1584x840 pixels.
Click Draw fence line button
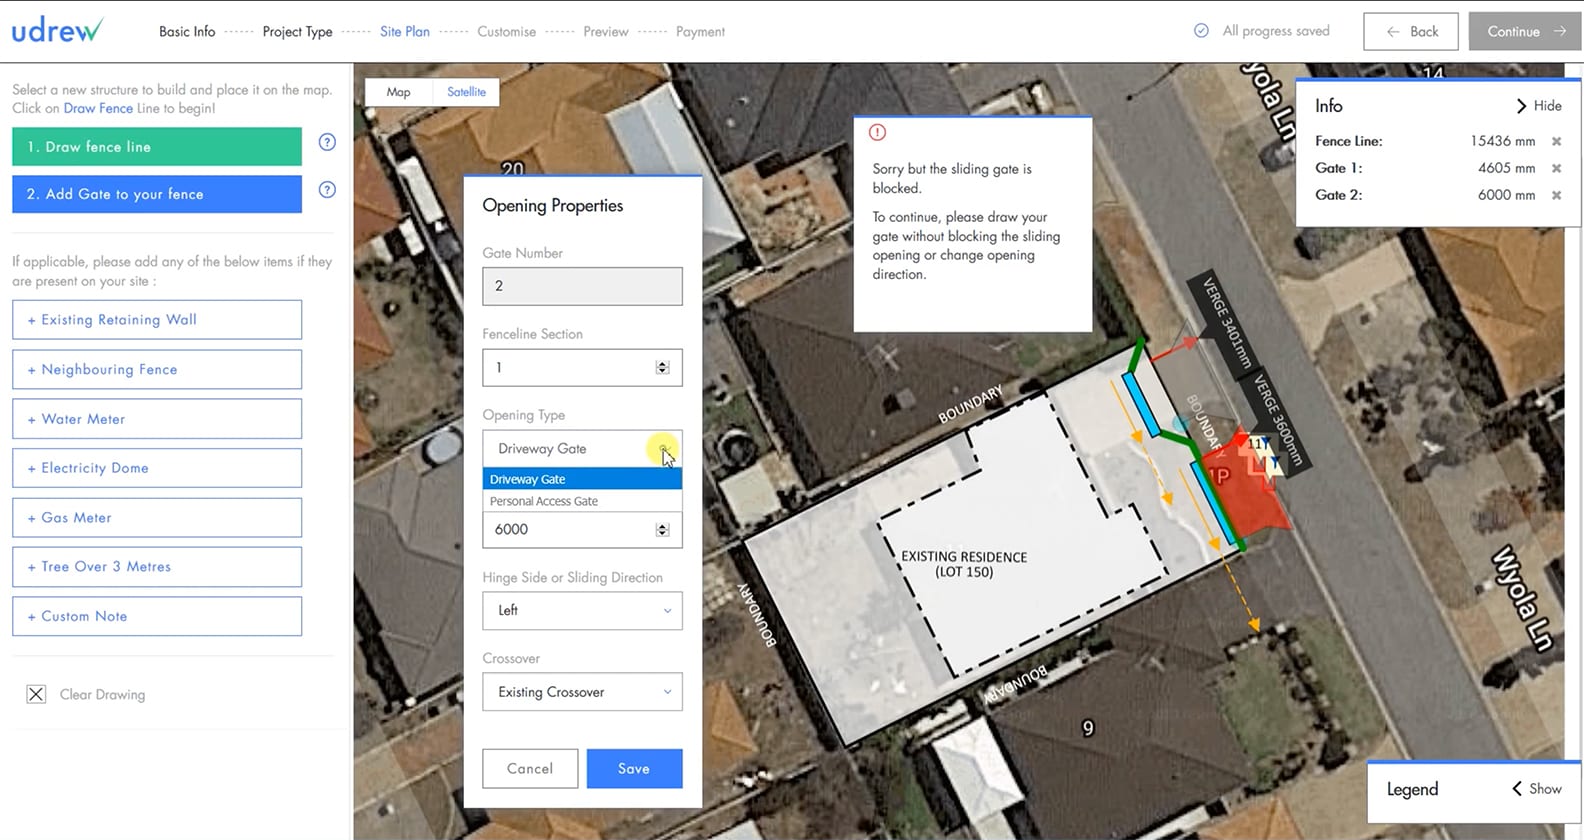(x=157, y=146)
